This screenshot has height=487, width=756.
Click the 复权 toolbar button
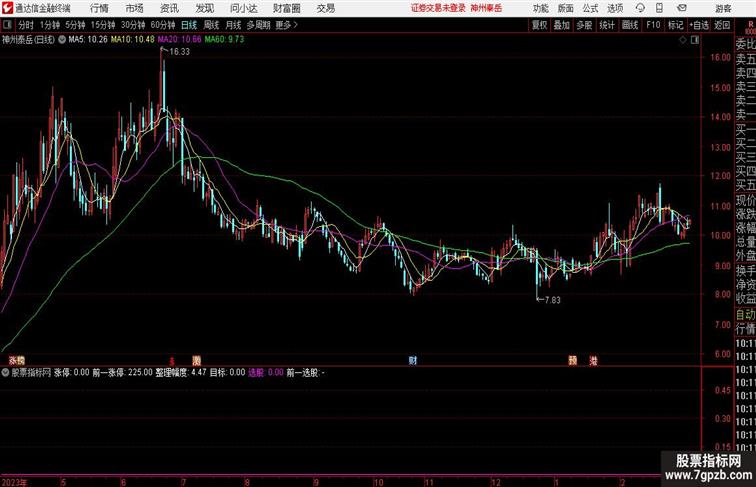[x=539, y=25]
